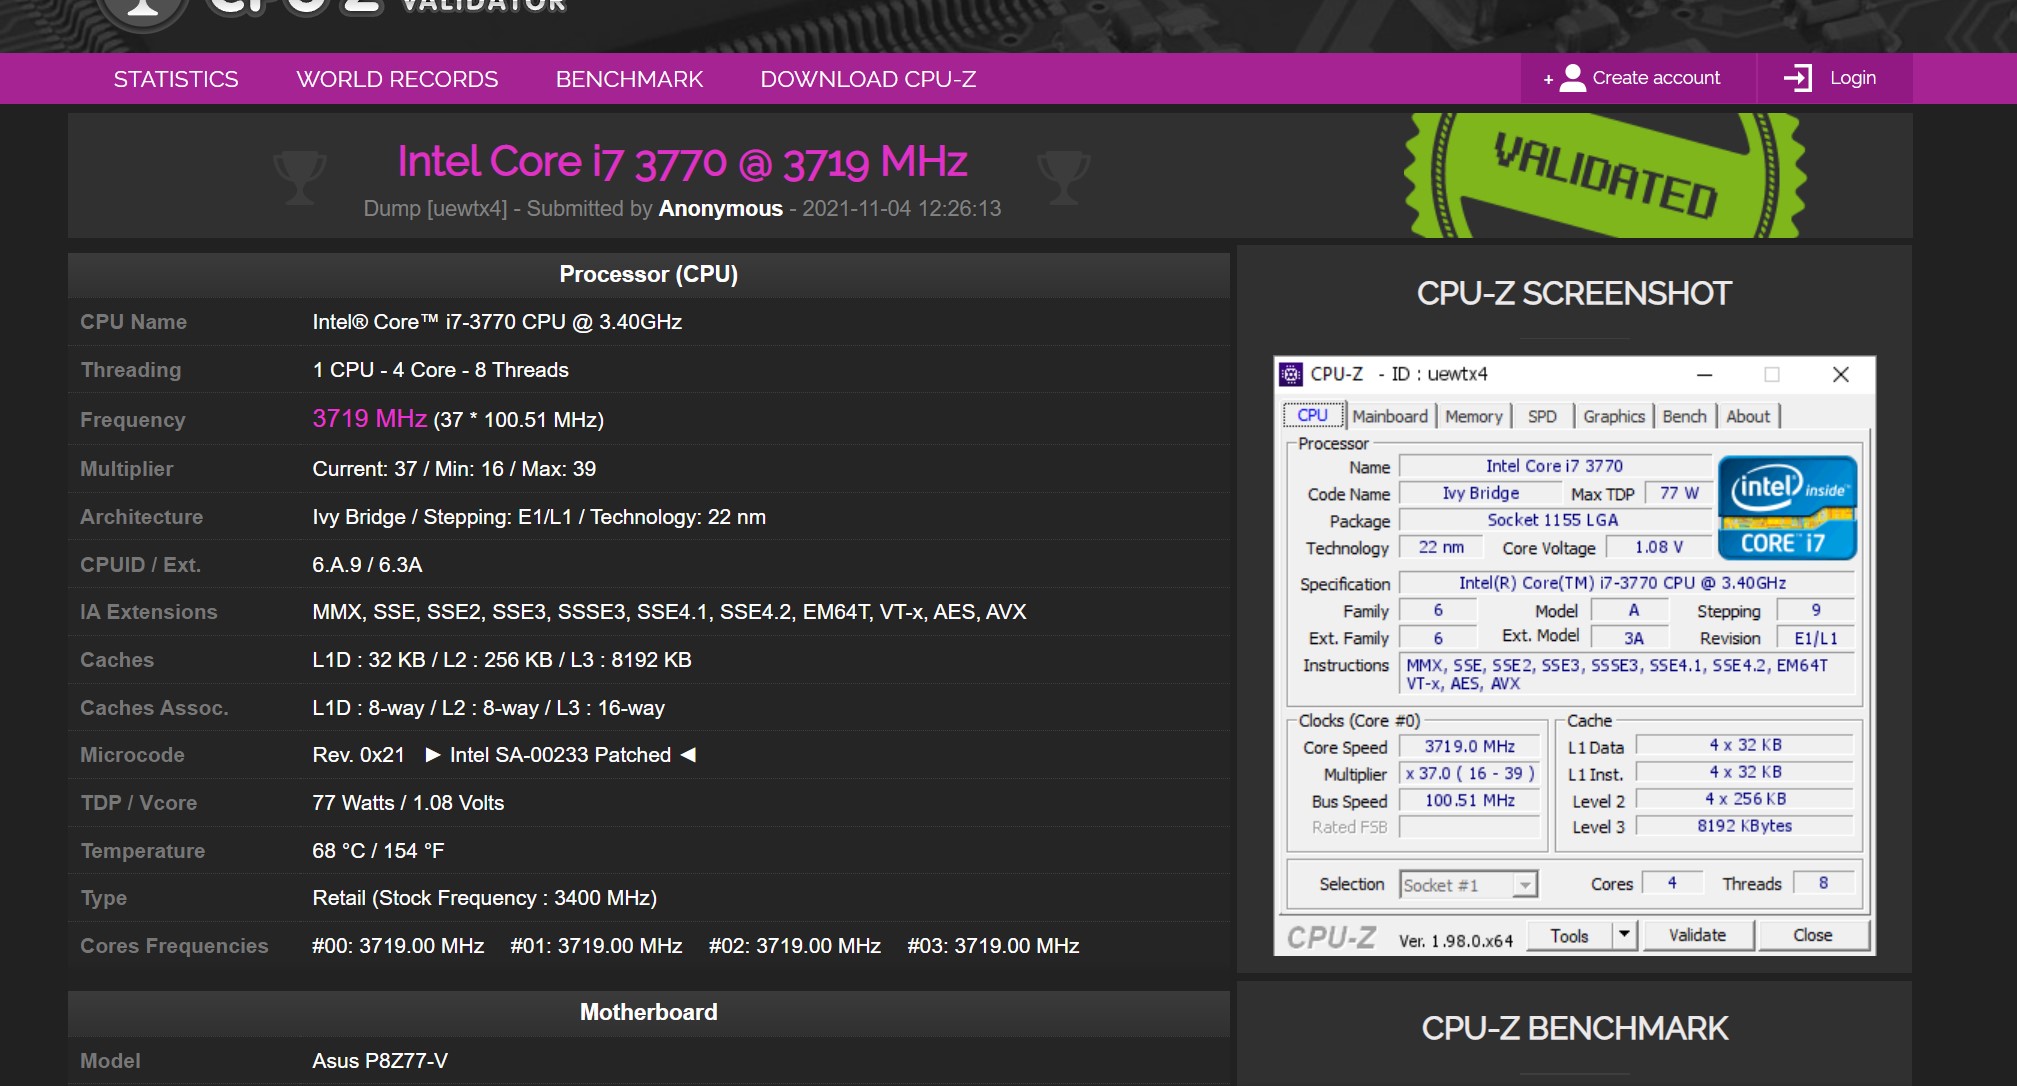Open the WORLD RECORDS menu
Image resolution: width=2017 pixels, height=1086 pixels.
click(398, 79)
